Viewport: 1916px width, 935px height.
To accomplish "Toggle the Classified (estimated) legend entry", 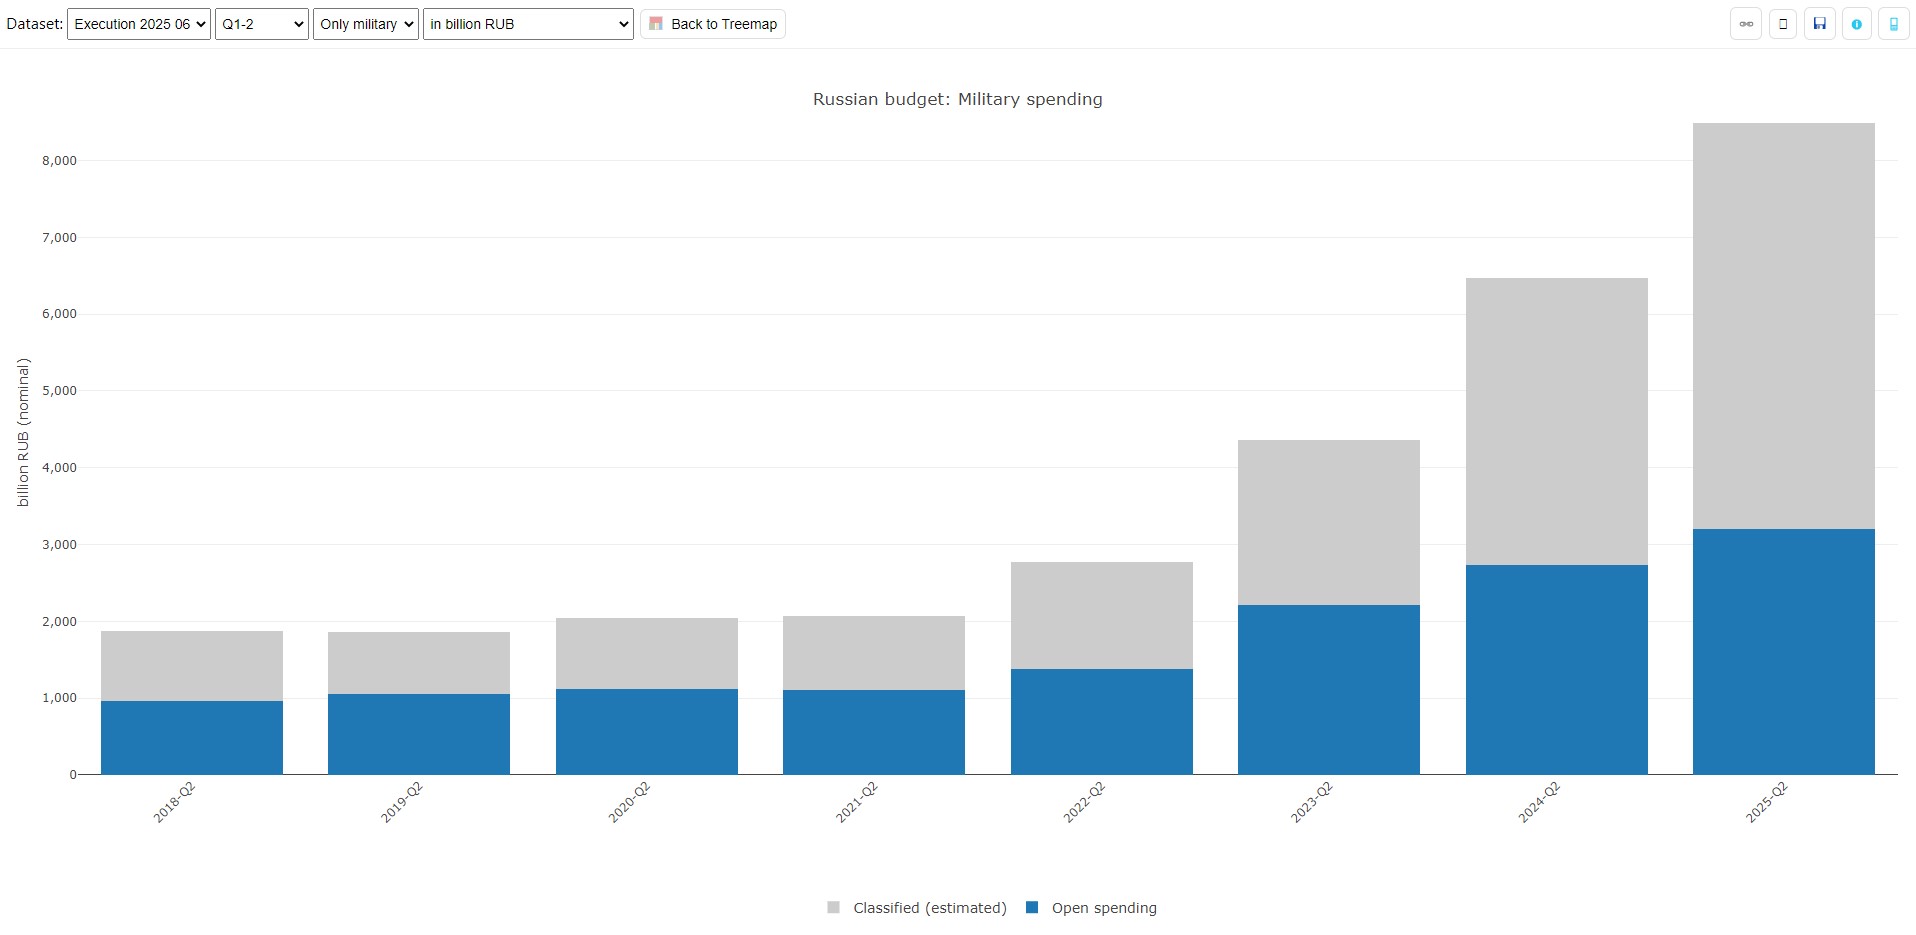I will 917,908.
